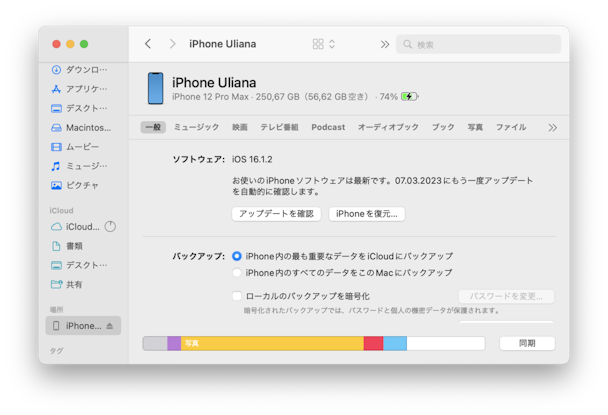The width and height of the screenshot is (608, 415).
Task: Open the ブック tab
Action: (443, 127)
